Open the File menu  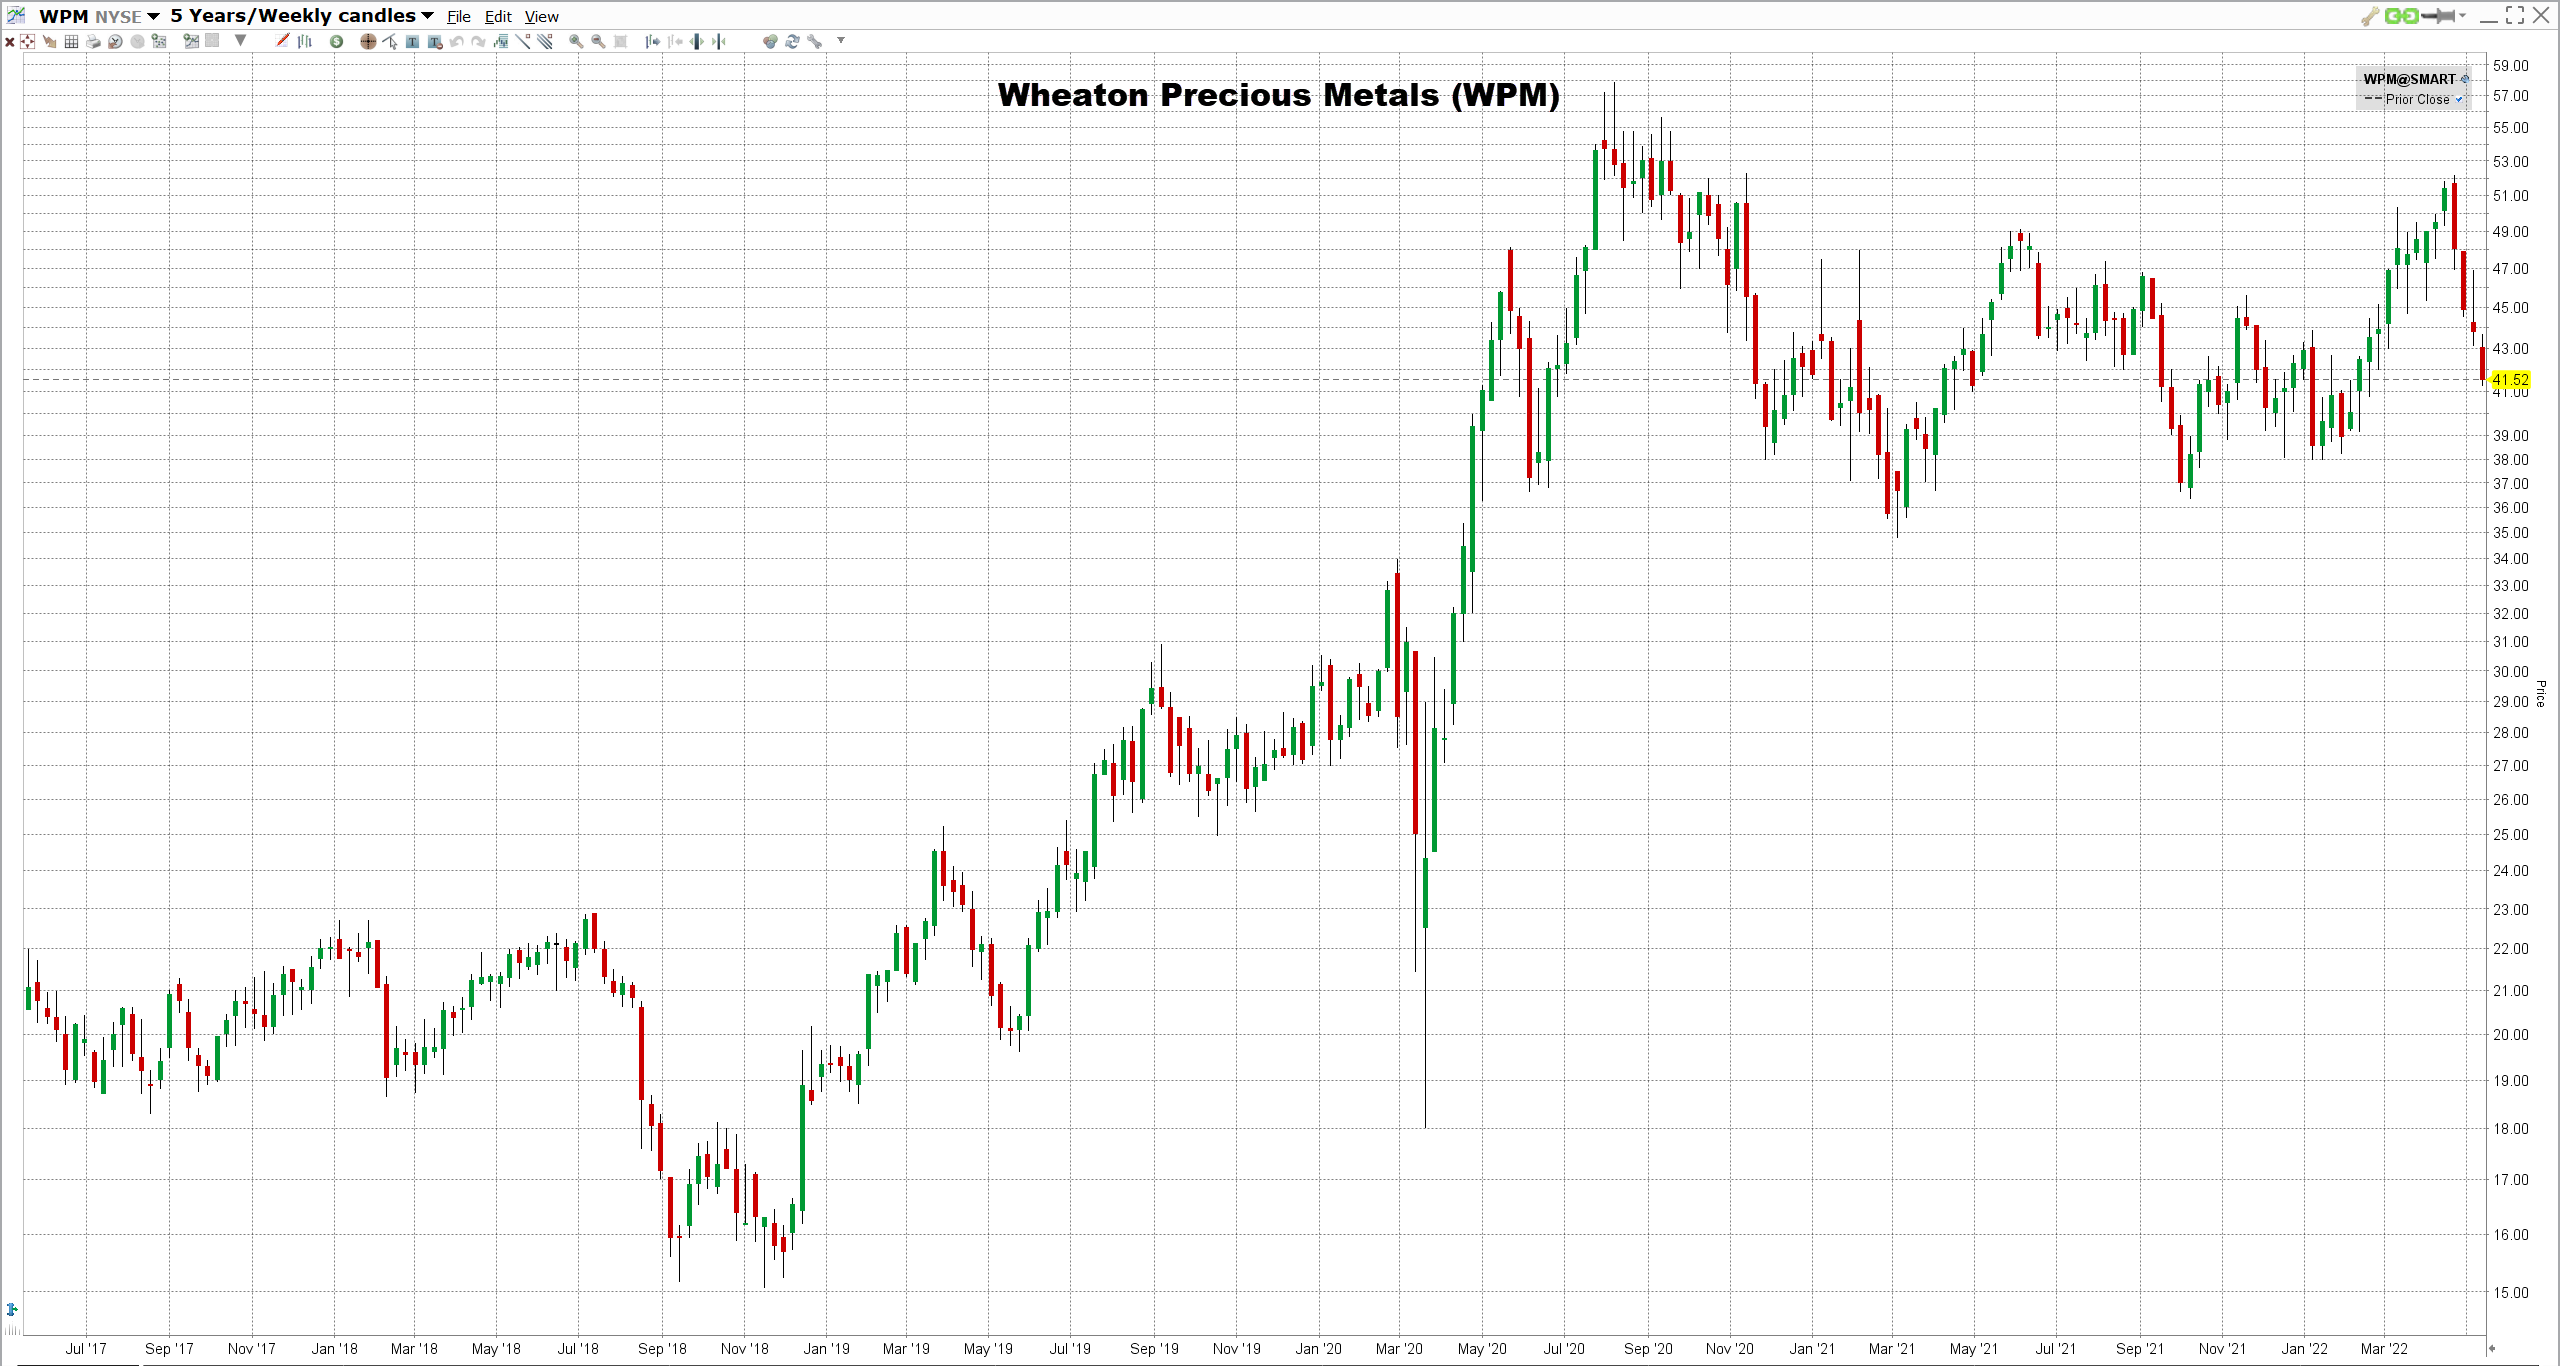tap(459, 17)
